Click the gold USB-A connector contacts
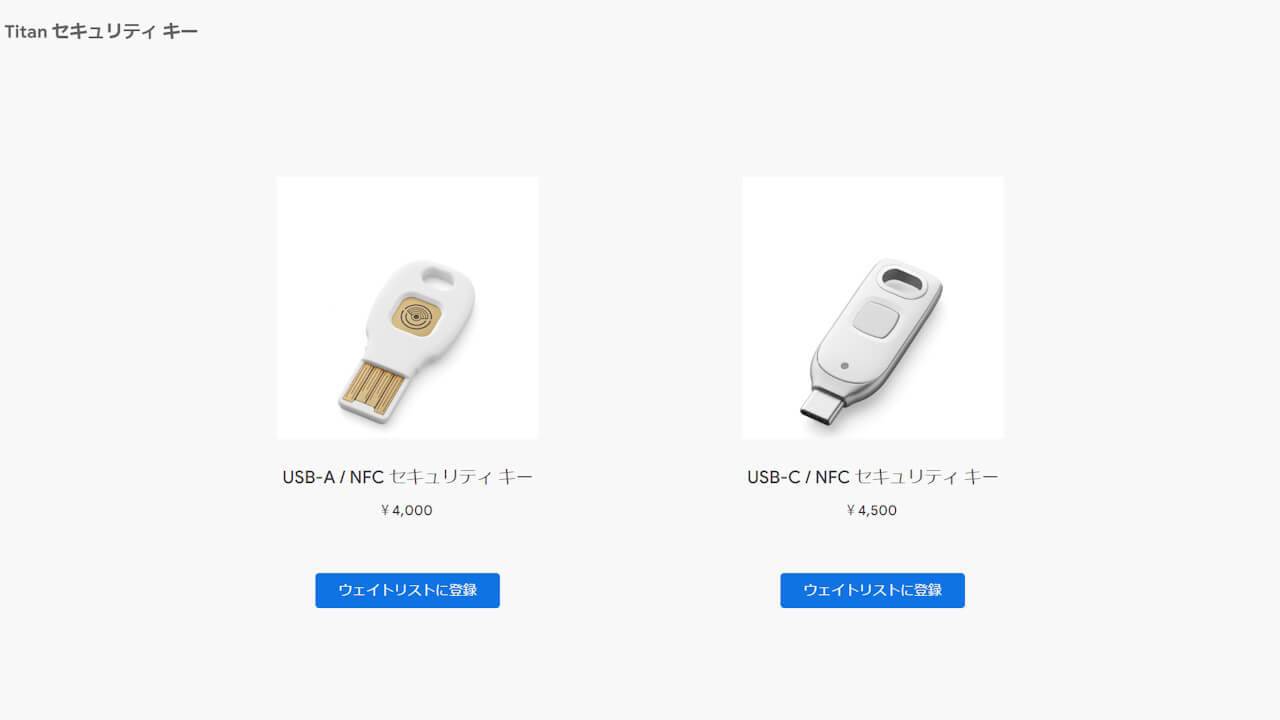Screen dimensions: 1280x720 [373, 389]
